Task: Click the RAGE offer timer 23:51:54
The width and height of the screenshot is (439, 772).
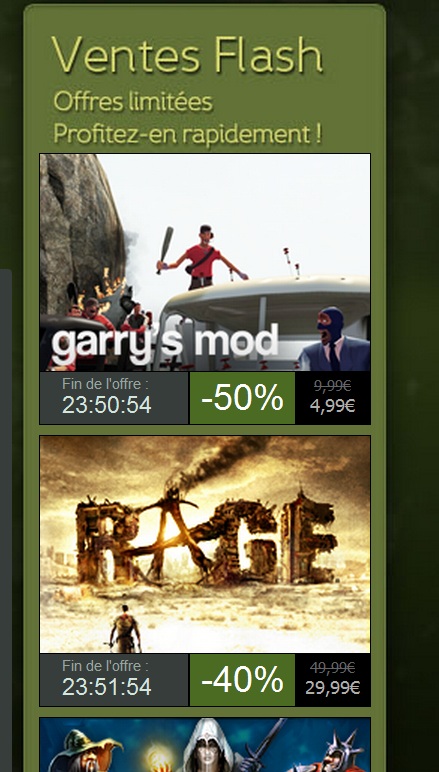Action: [x=107, y=687]
